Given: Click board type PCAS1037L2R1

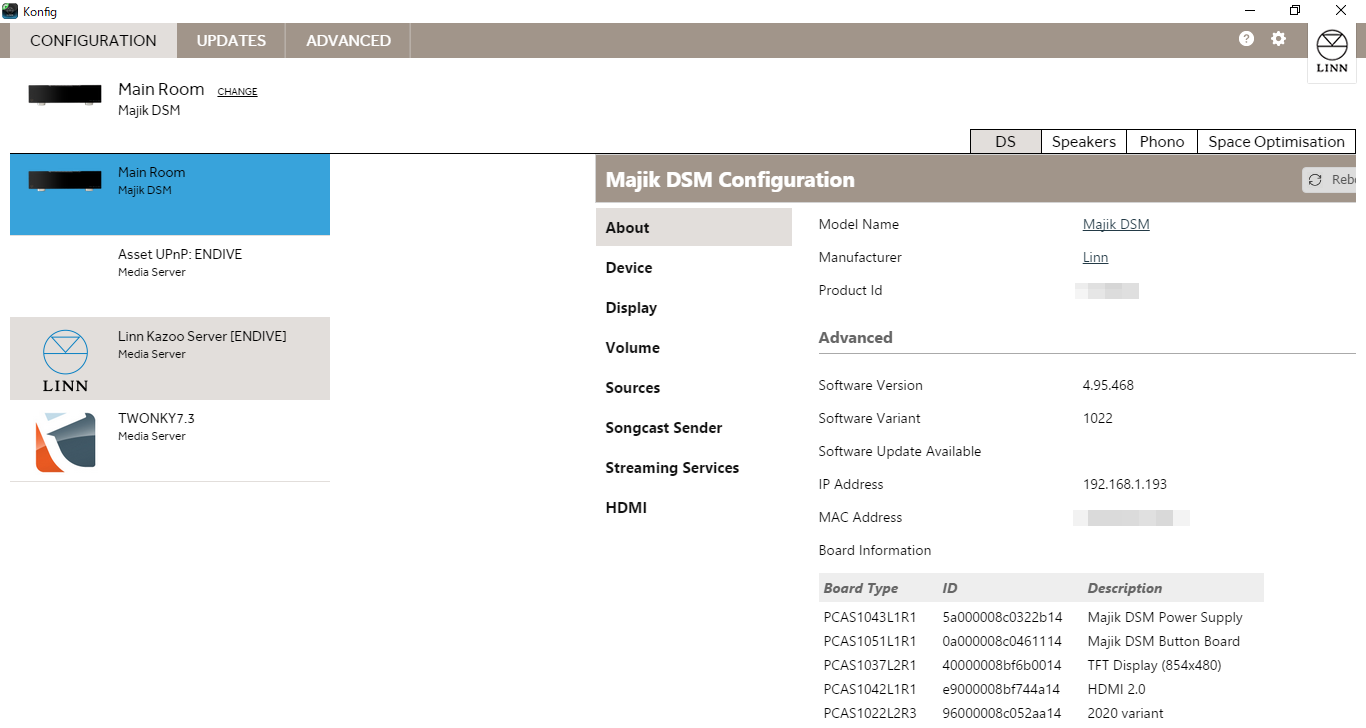Looking at the screenshot, I should coord(870,665).
